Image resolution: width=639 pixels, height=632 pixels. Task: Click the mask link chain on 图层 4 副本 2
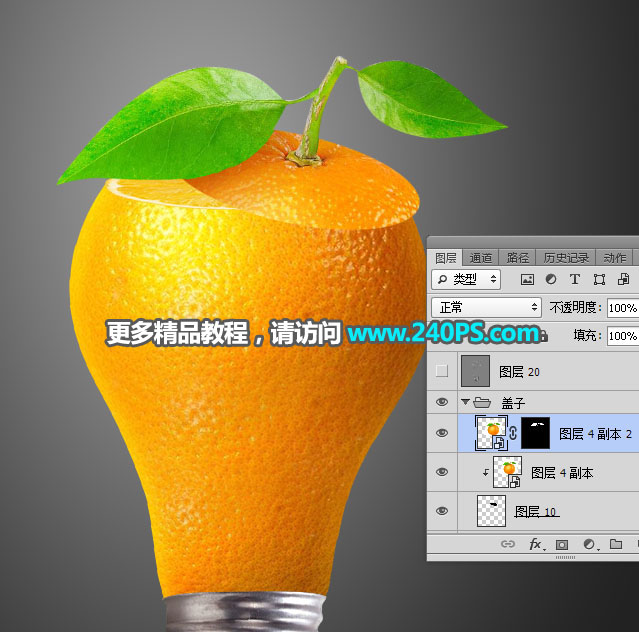coord(513,433)
